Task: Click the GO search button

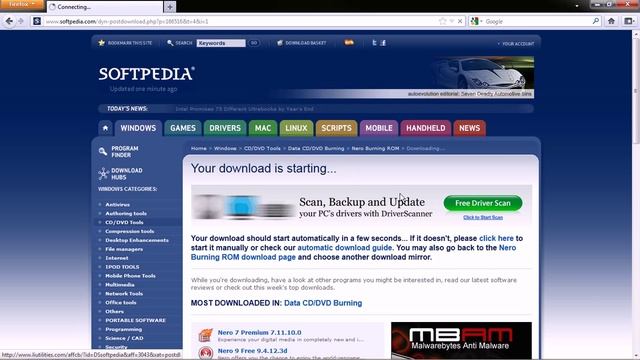Action: point(253,43)
